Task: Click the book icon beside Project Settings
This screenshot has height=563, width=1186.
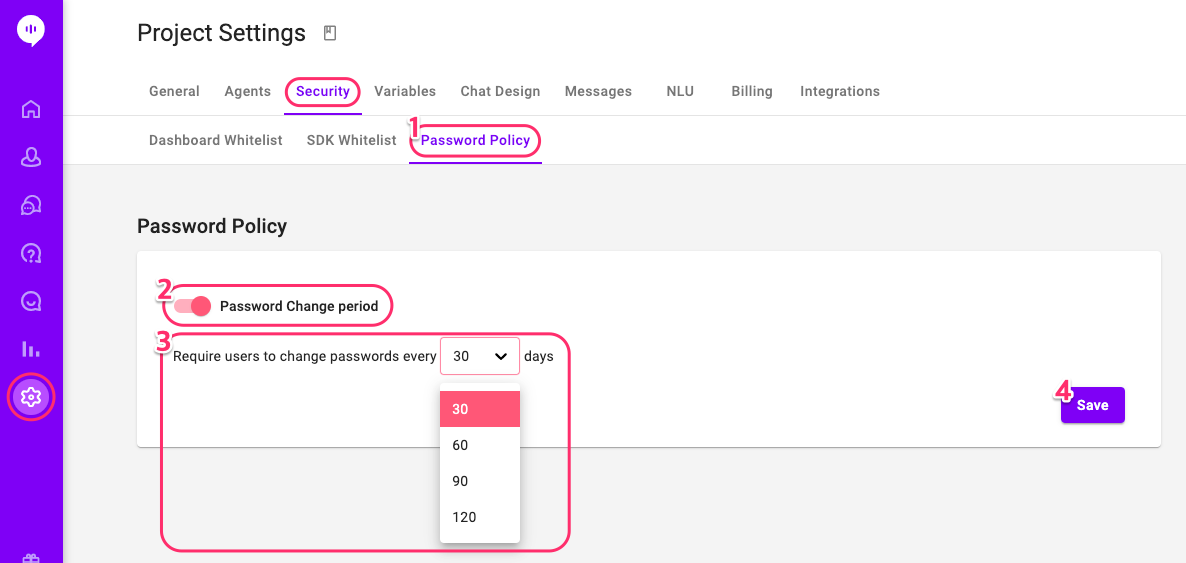Action: pyautogui.click(x=329, y=33)
